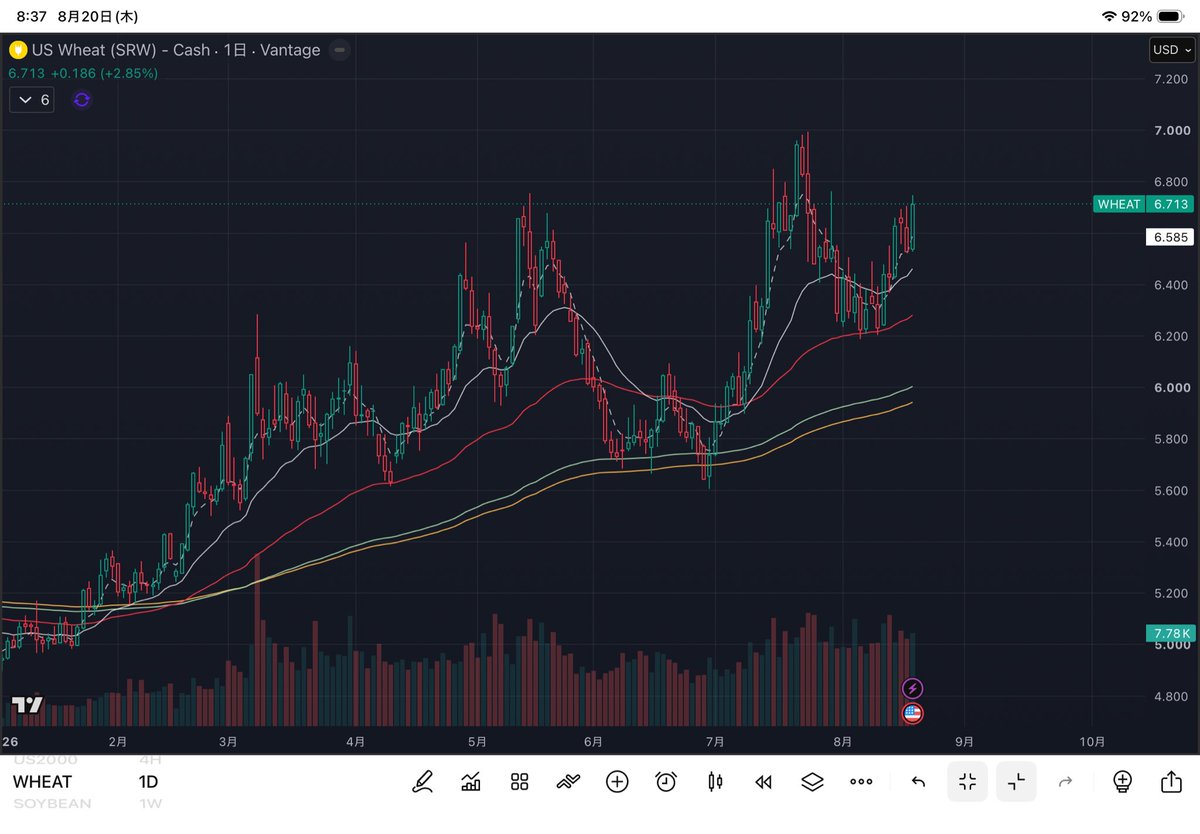
Task: Undo last action with the left arrow
Action: pos(918,782)
